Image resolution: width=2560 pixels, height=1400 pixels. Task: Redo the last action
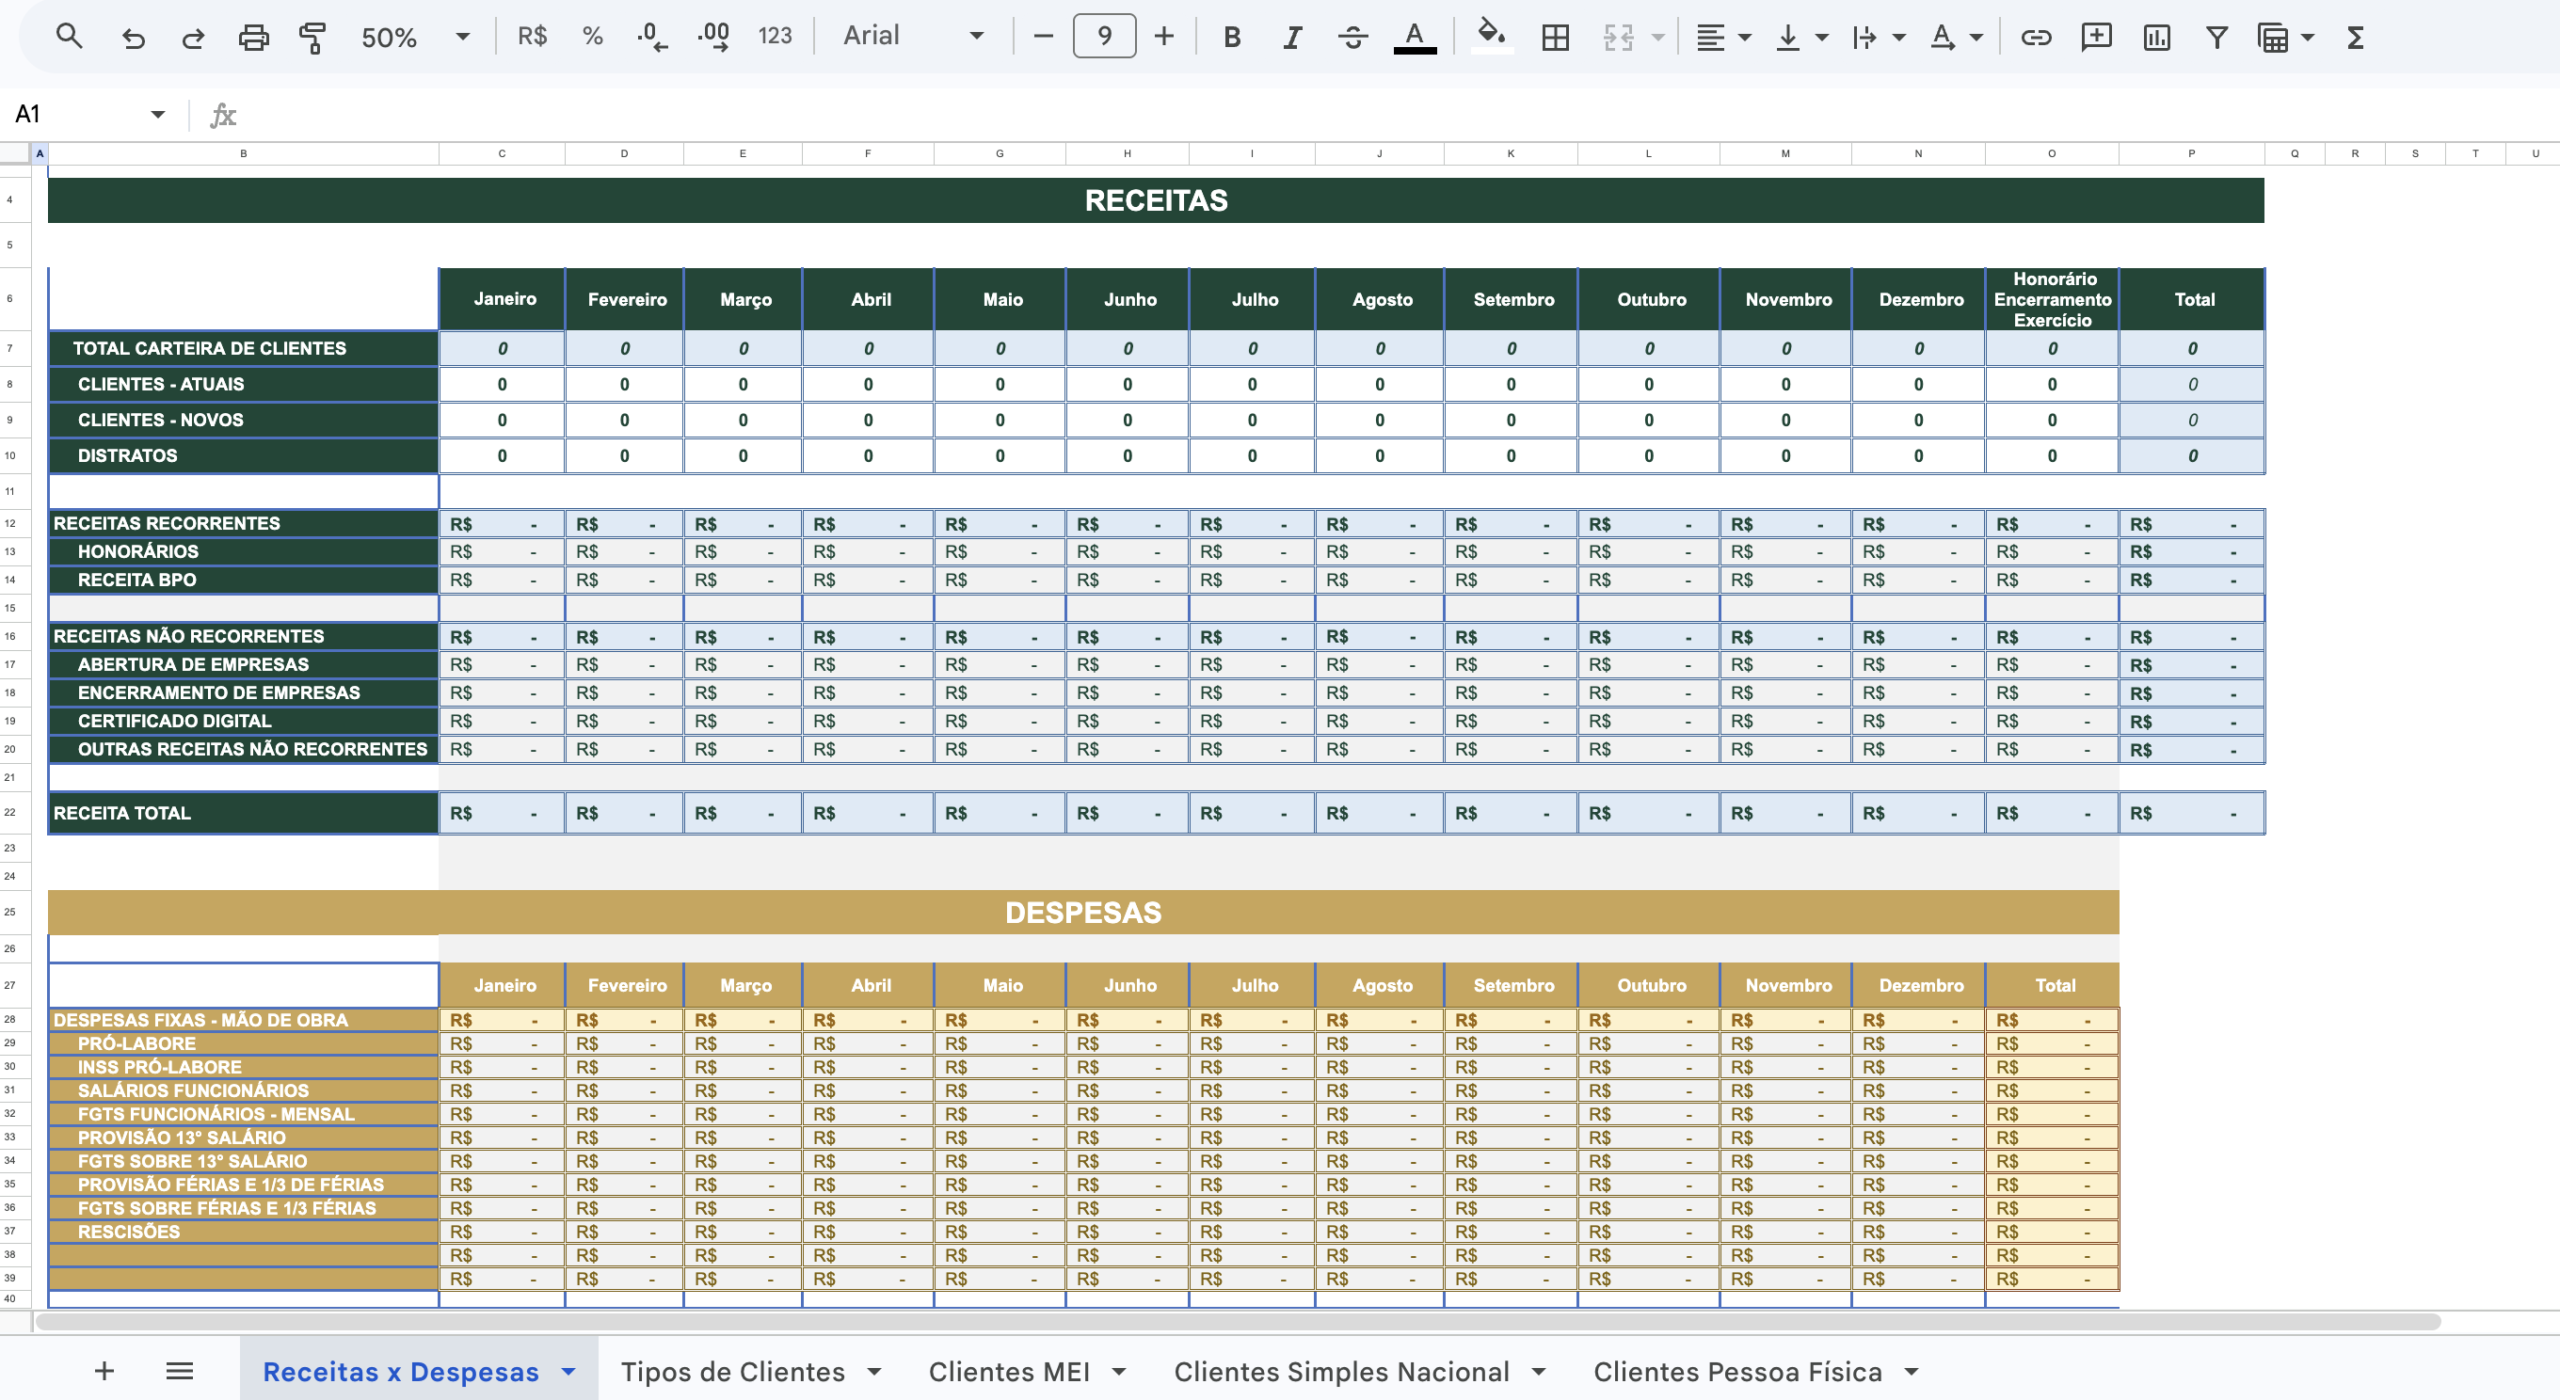[193, 38]
